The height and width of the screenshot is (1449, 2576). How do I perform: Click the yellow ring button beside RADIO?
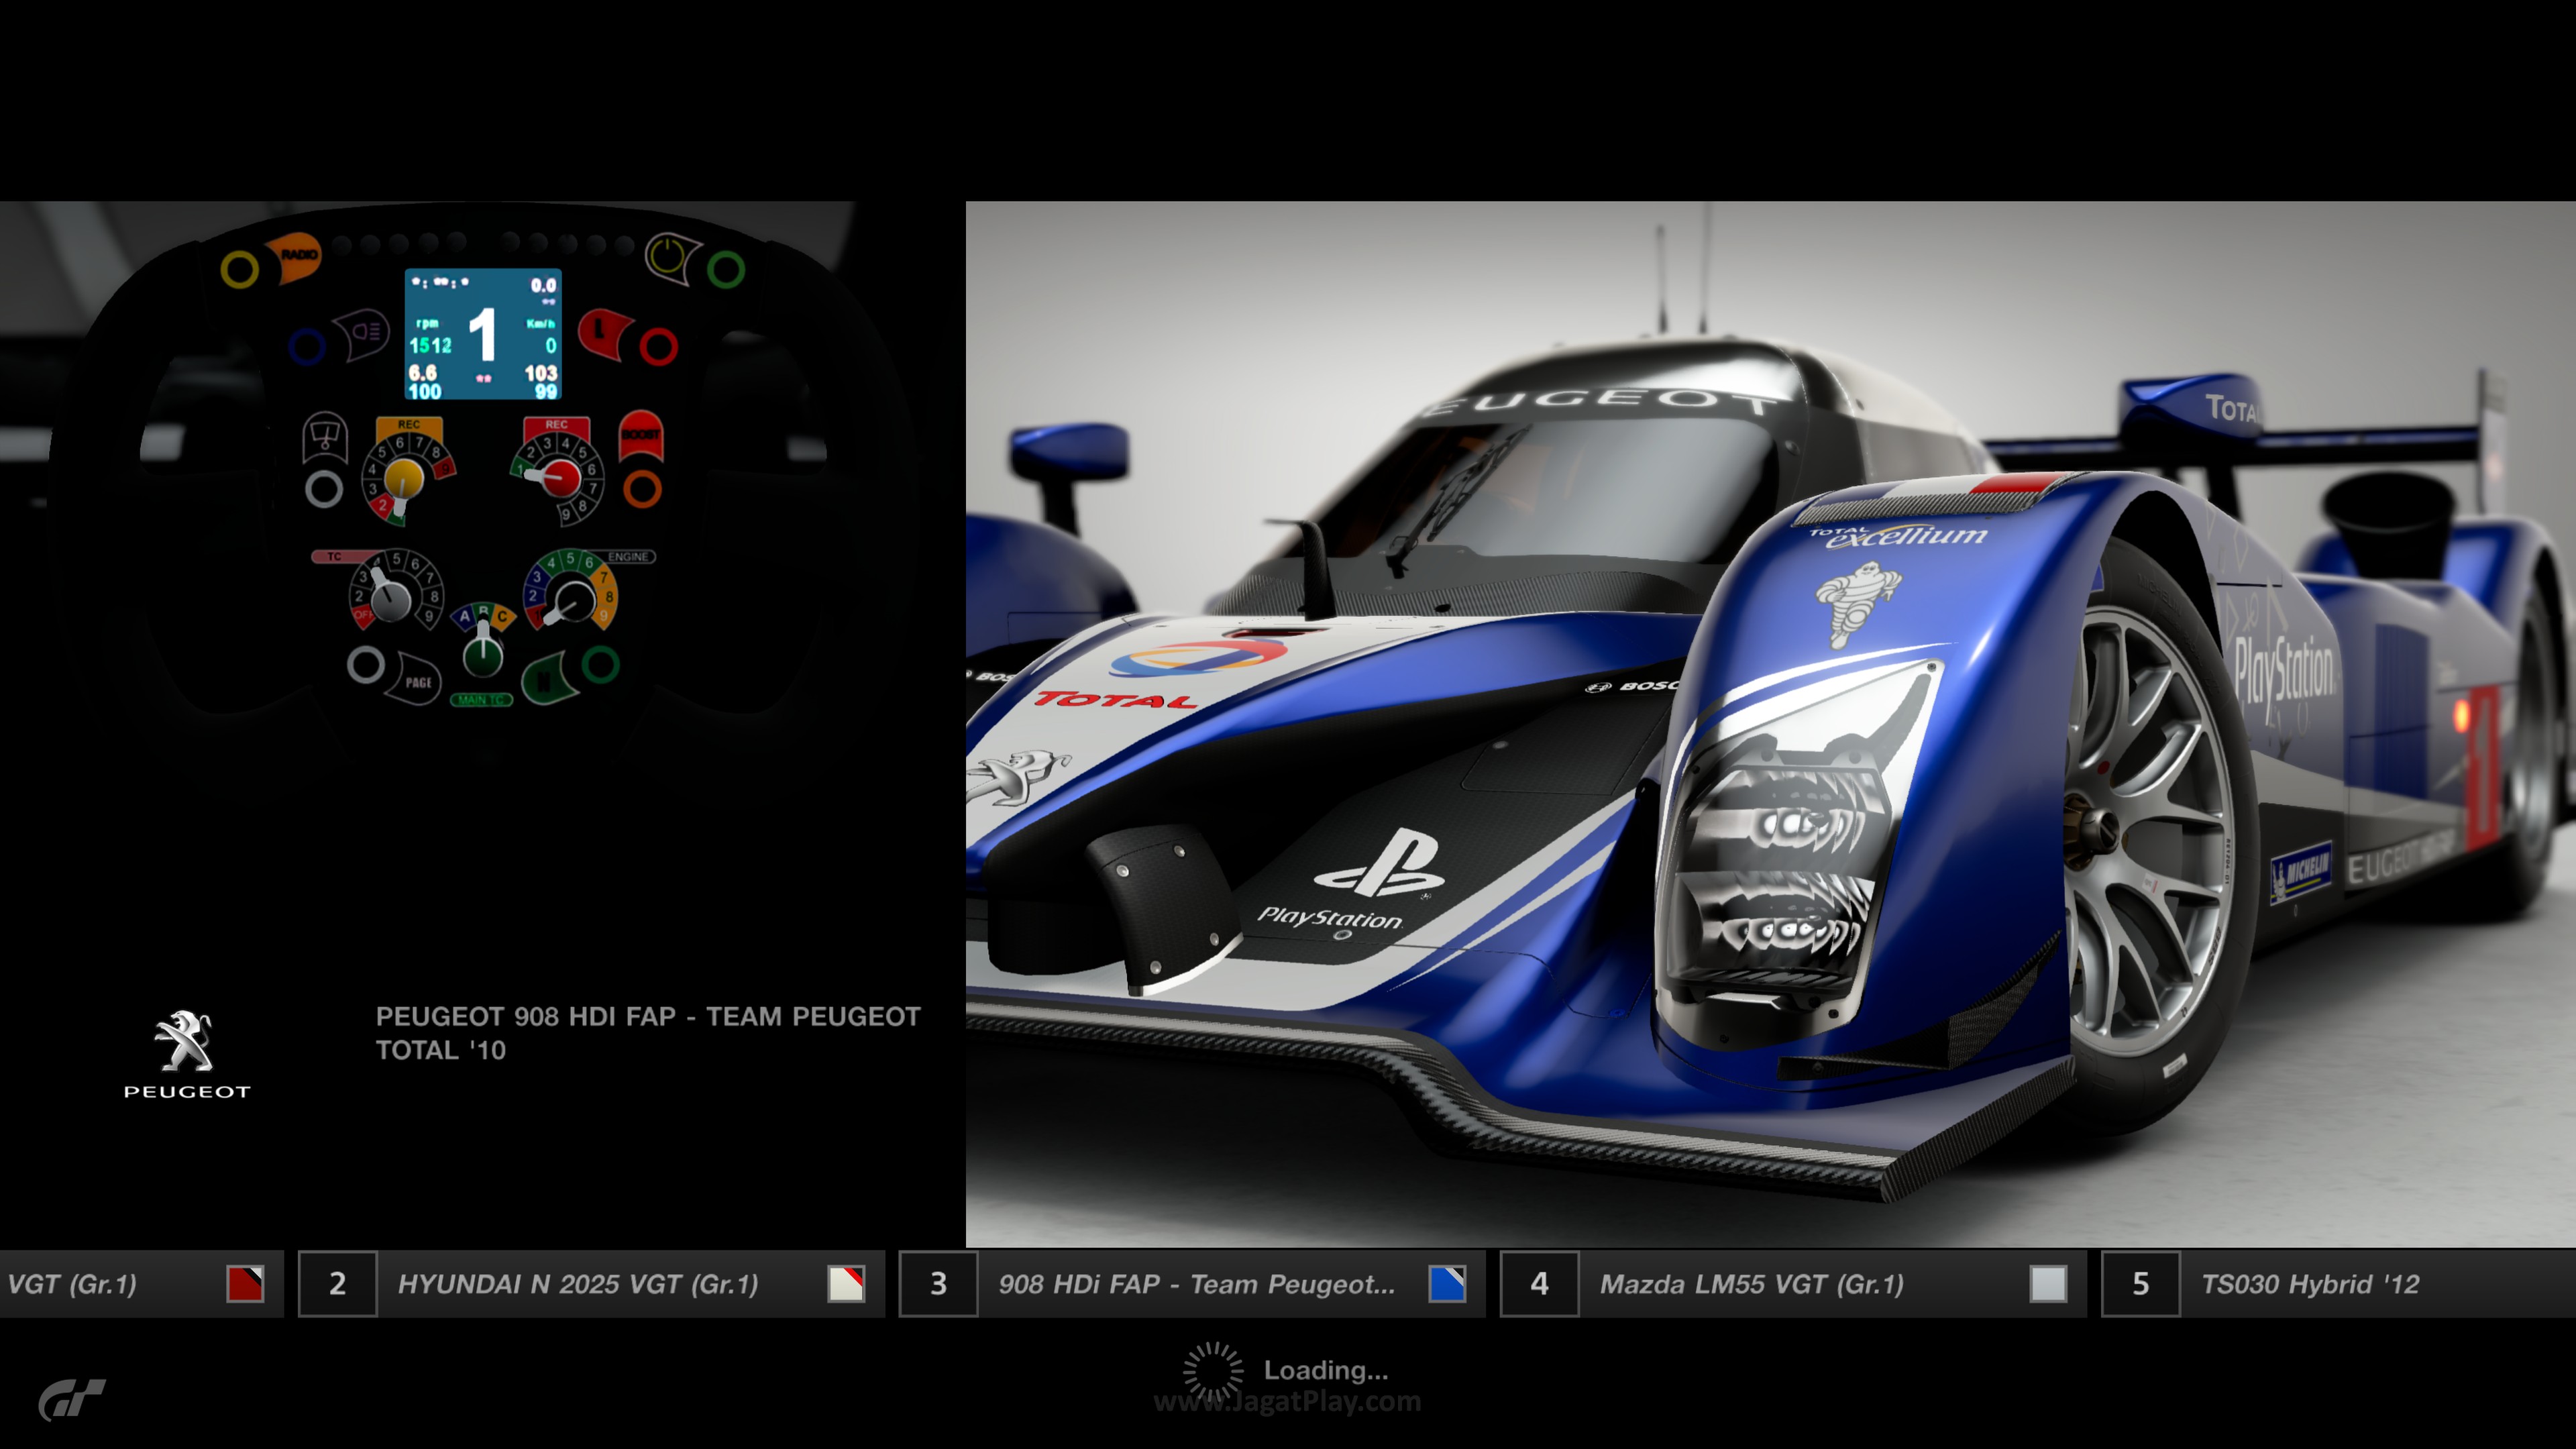click(x=239, y=269)
